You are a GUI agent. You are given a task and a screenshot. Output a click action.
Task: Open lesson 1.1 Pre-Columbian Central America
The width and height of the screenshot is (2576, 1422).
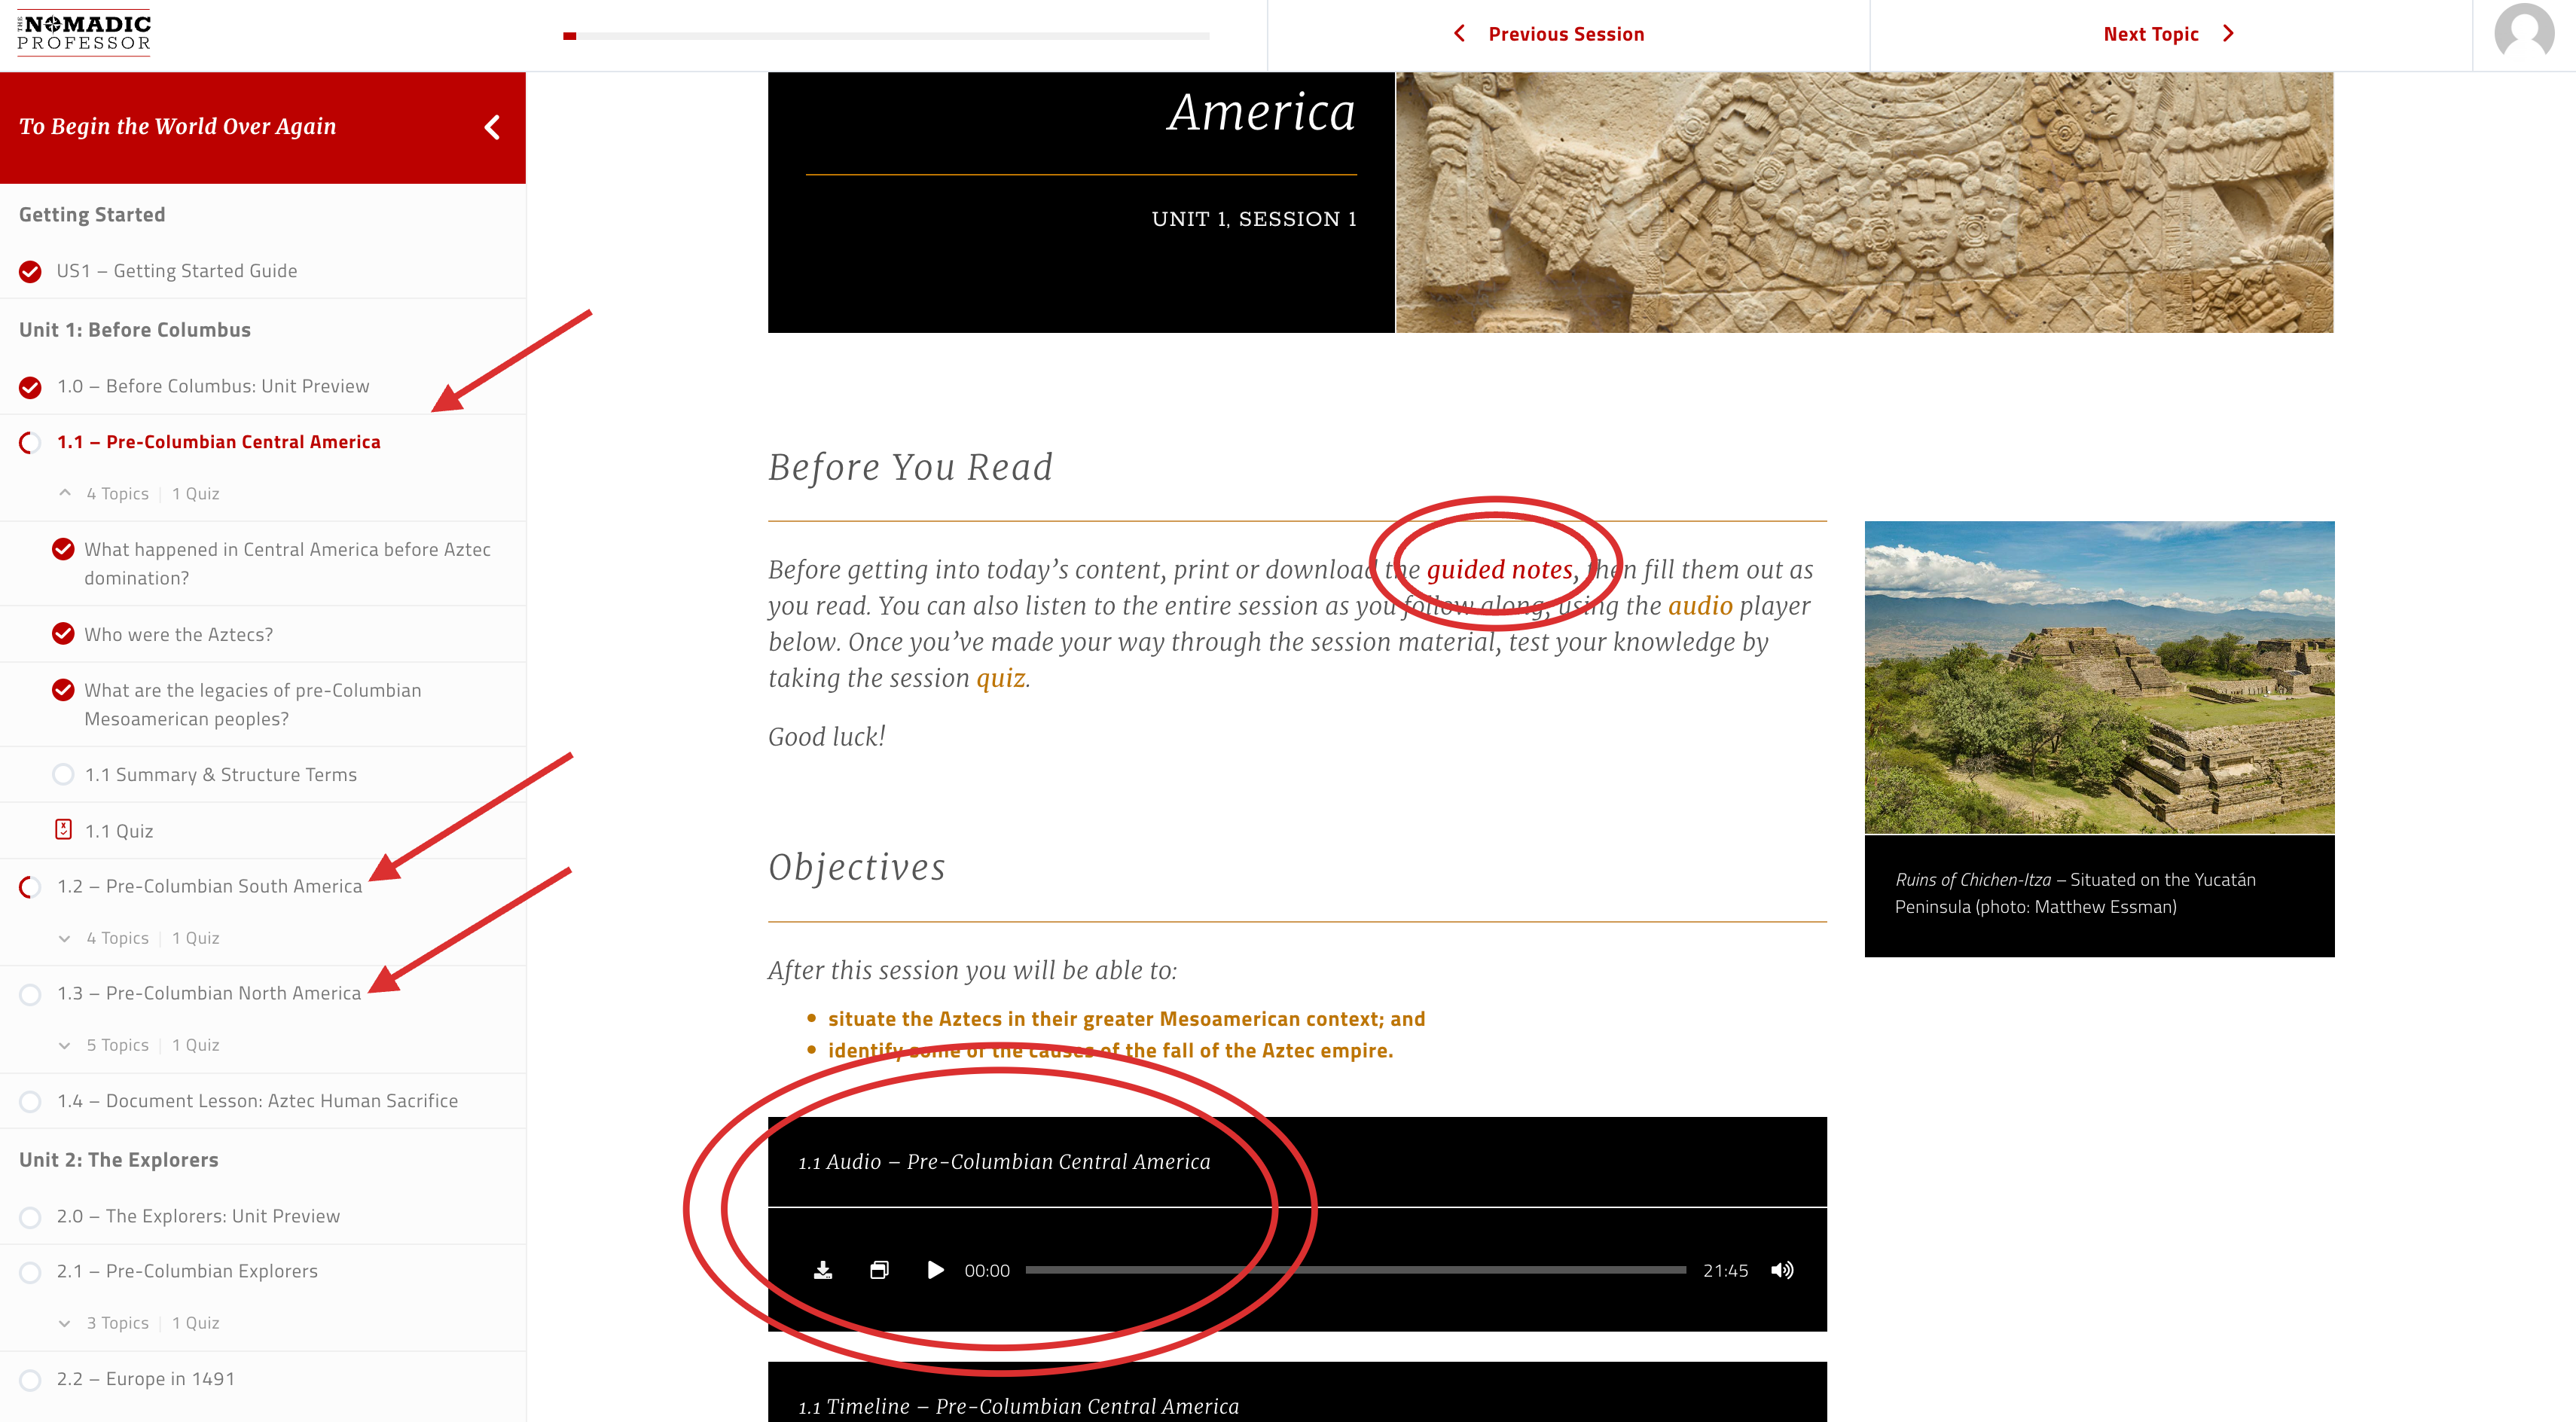tap(218, 442)
